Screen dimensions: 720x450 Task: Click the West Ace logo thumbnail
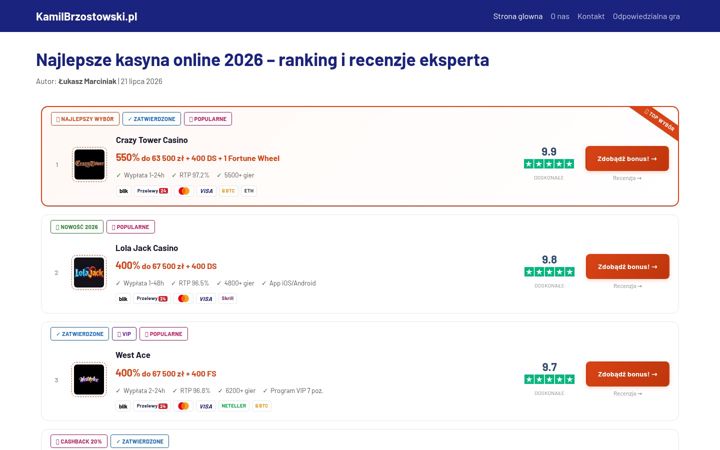coord(89,379)
